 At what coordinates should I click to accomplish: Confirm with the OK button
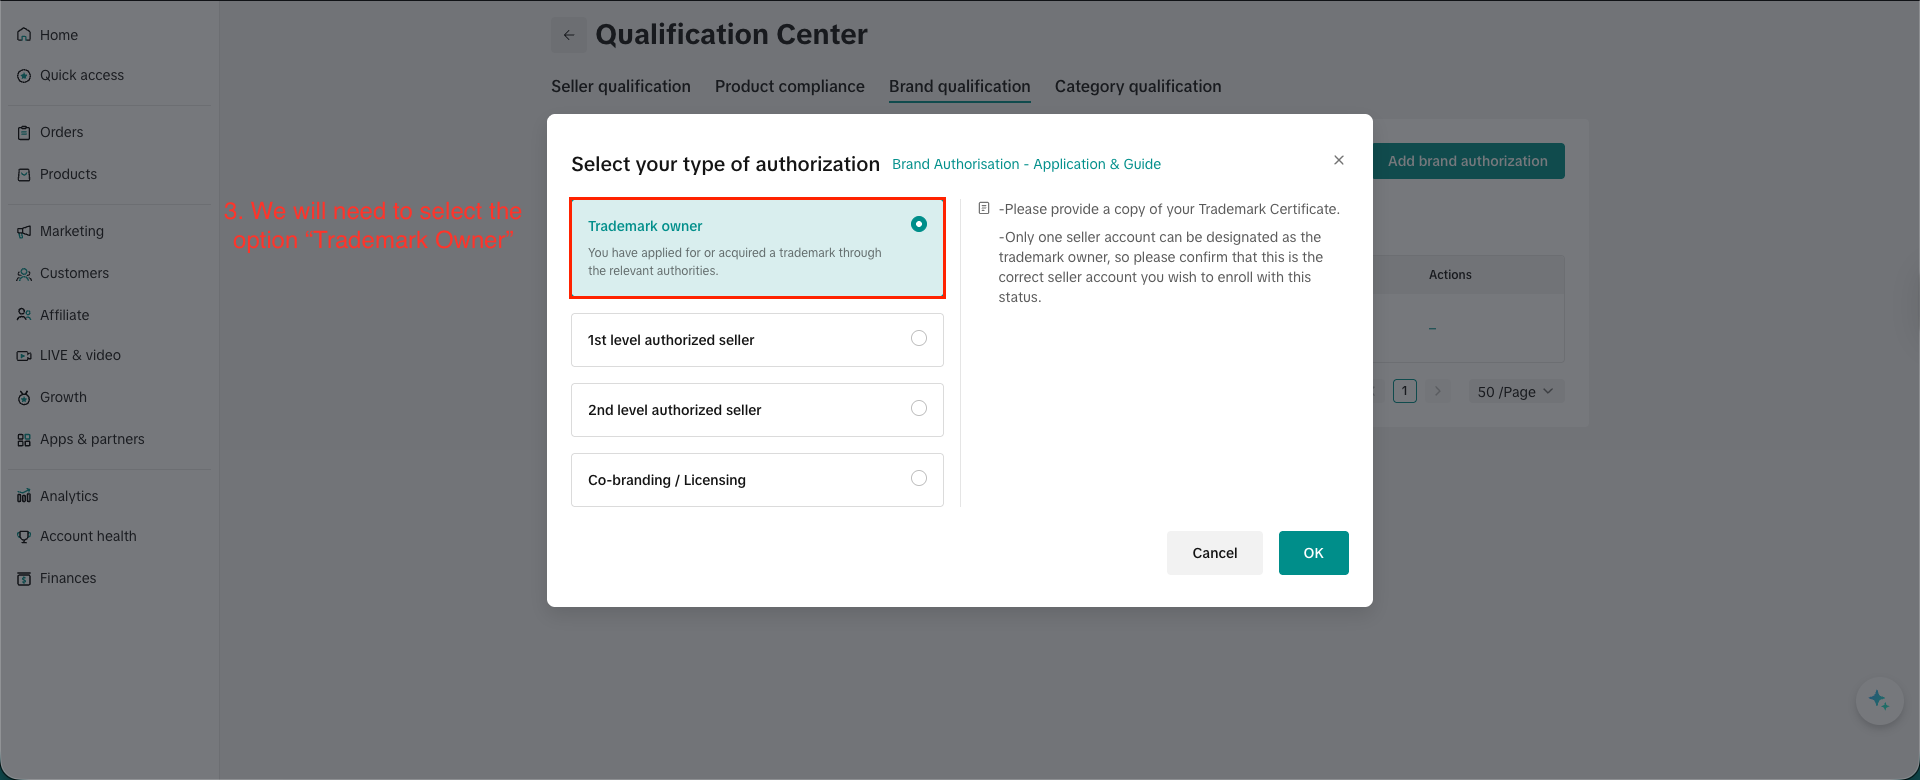(x=1313, y=553)
